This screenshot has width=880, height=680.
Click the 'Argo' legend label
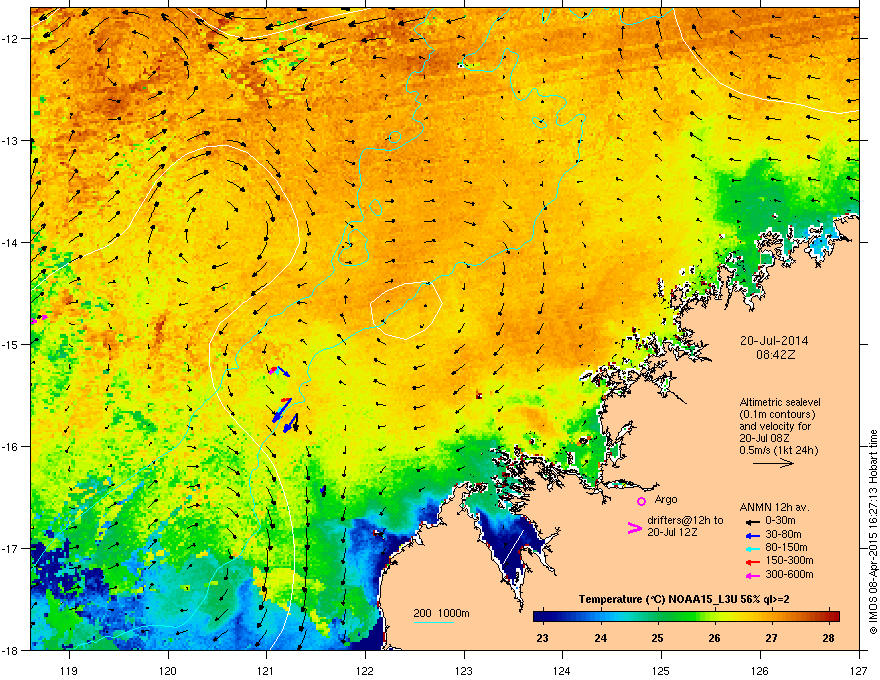(666, 499)
